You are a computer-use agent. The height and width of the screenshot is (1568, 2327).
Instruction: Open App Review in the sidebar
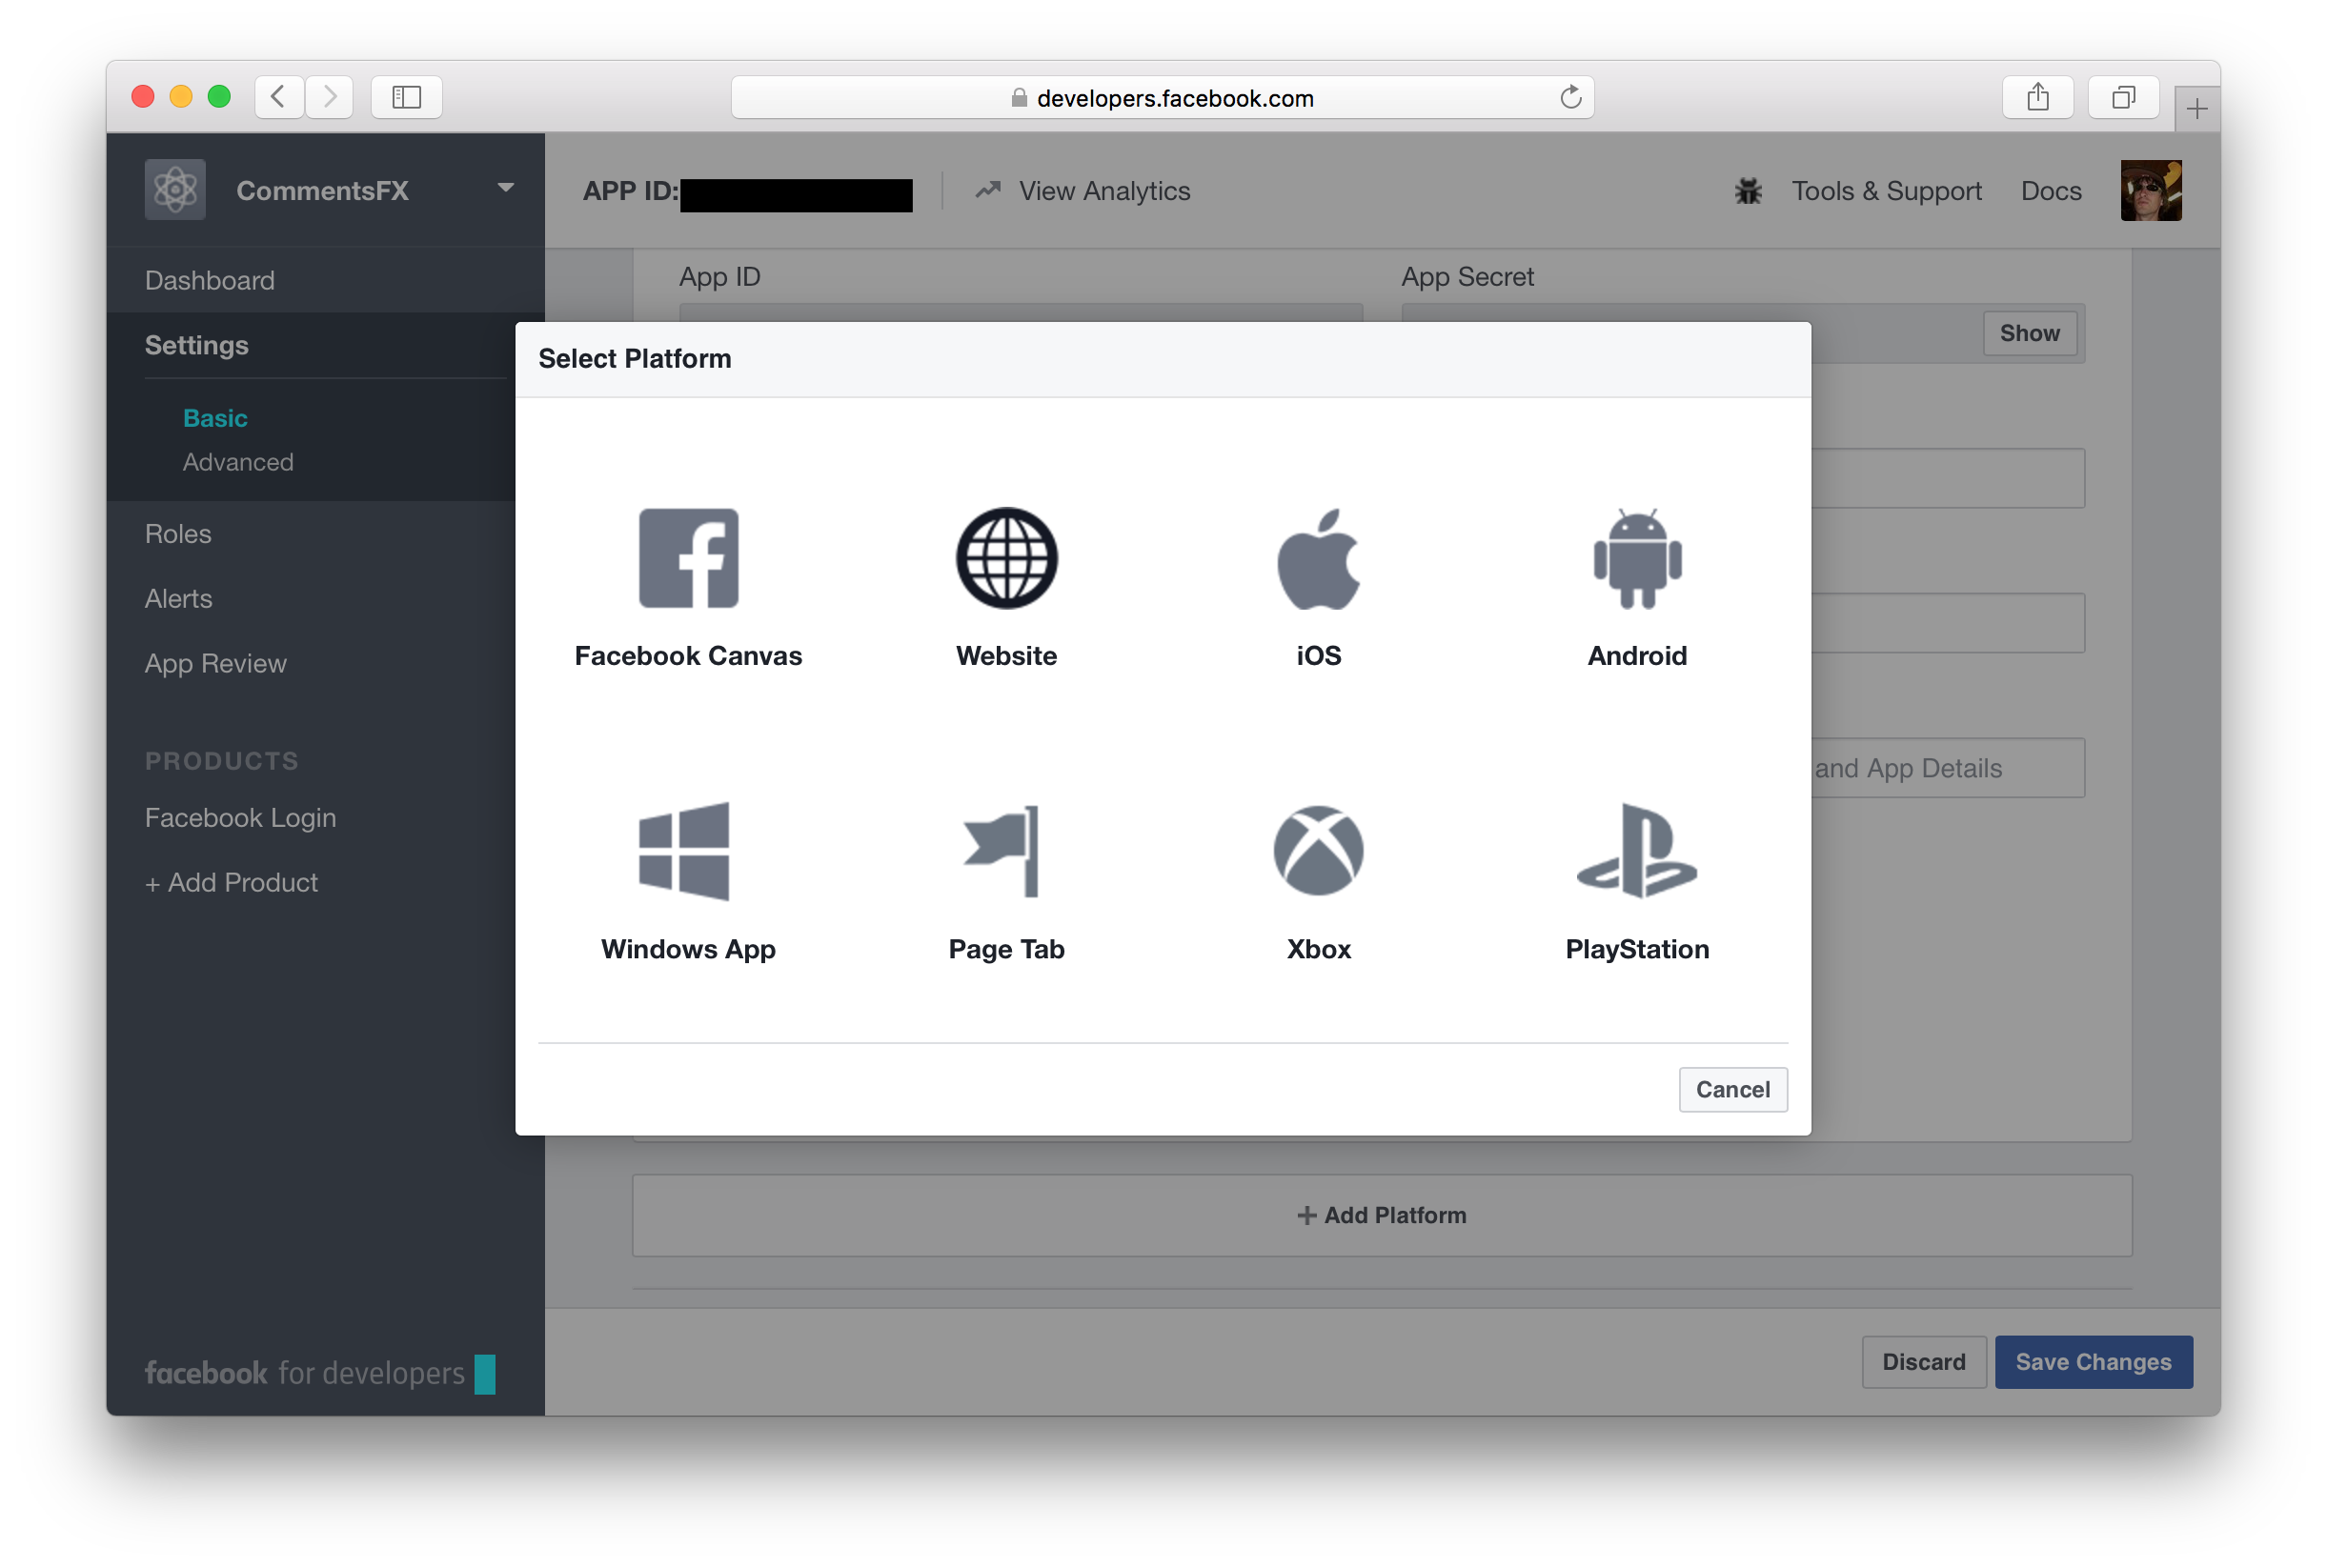[216, 663]
